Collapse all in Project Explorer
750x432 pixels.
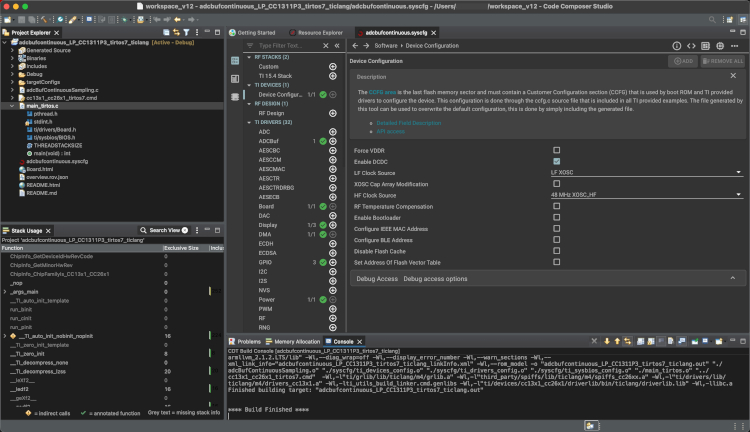pos(166,33)
